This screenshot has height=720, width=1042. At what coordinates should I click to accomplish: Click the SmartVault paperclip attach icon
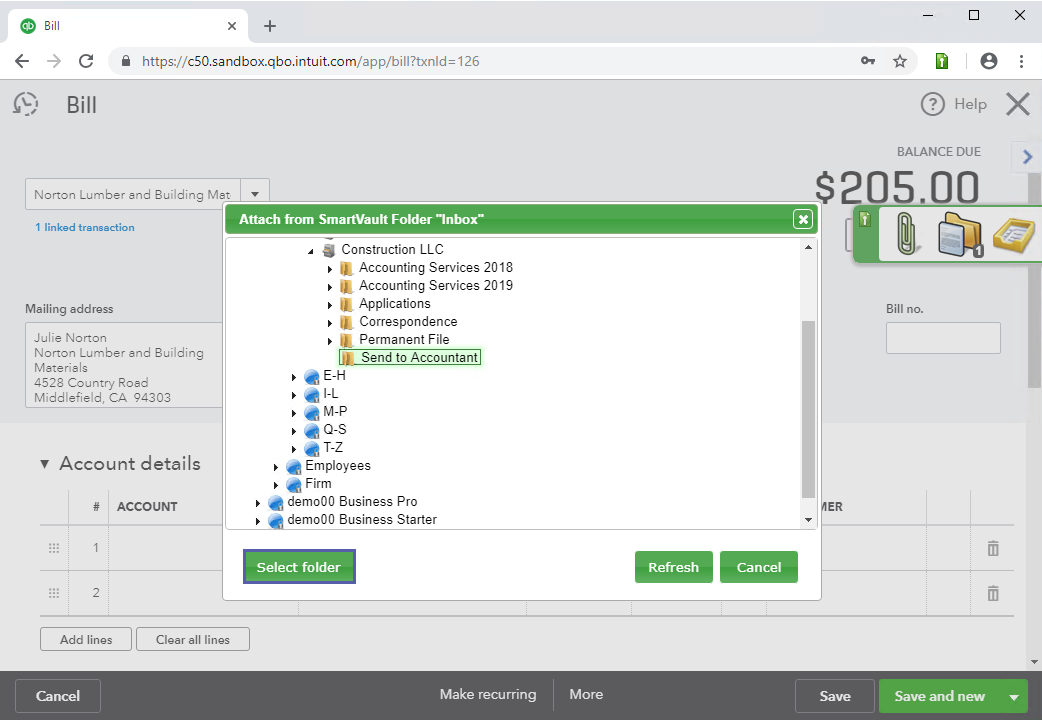(x=907, y=236)
